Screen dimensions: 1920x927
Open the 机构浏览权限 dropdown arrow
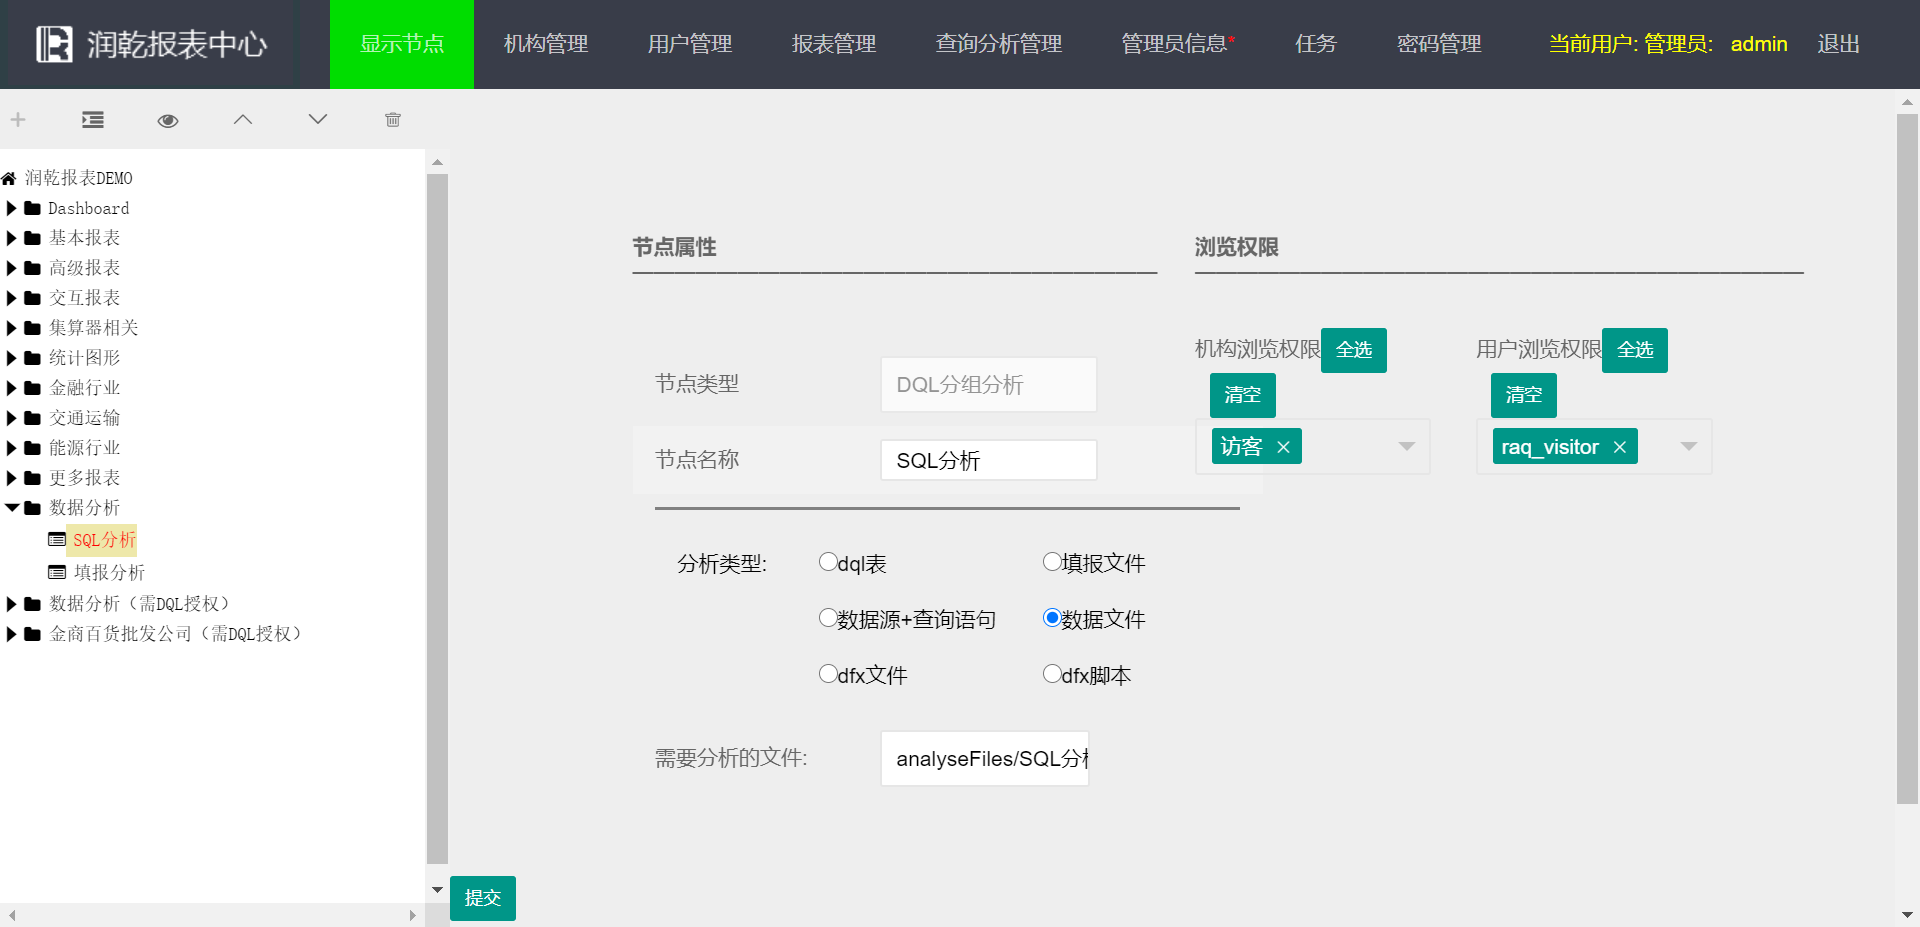pyautogui.click(x=1407, y=446)
